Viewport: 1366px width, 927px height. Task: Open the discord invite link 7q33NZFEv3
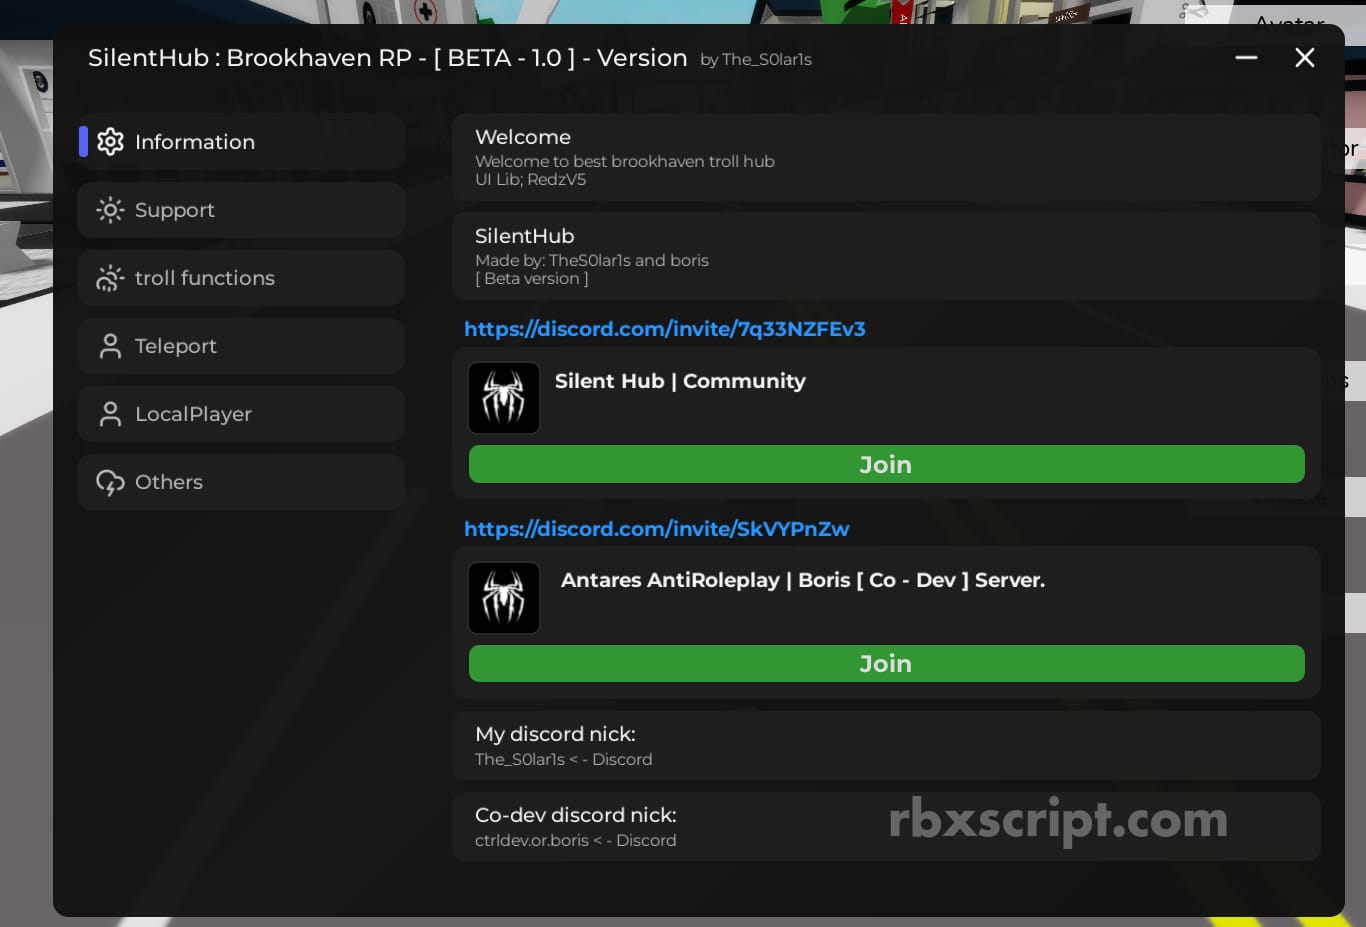[x=664, y=329]
